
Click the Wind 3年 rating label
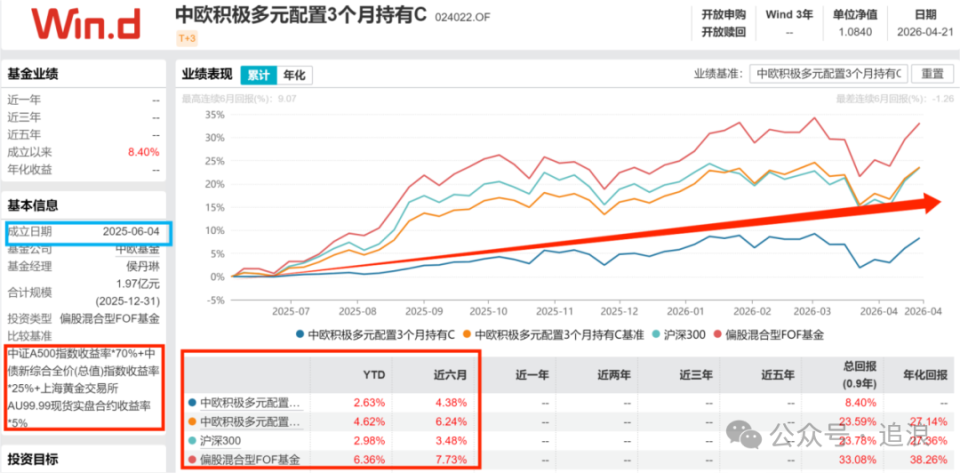point(789,14)
